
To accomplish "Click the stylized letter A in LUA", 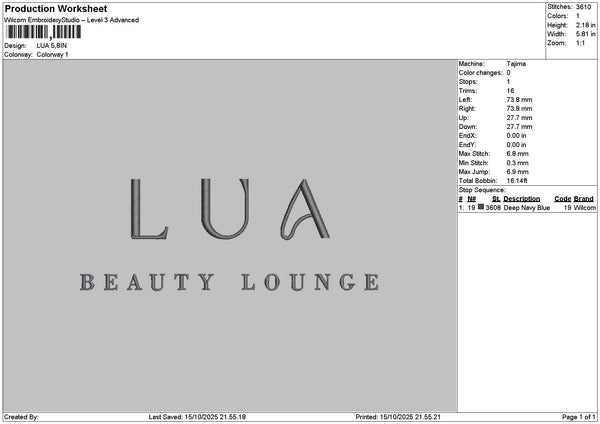I will point(305,209).
